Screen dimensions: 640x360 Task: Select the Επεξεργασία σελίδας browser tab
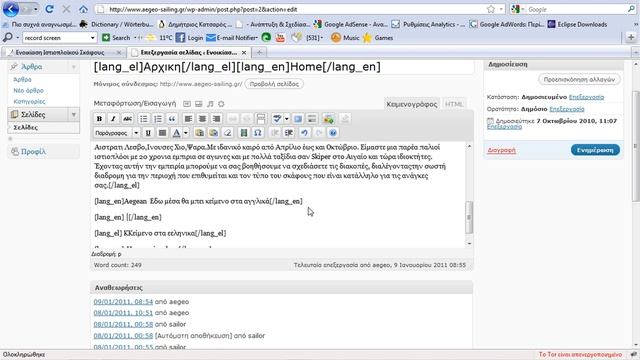coord(189,52)
